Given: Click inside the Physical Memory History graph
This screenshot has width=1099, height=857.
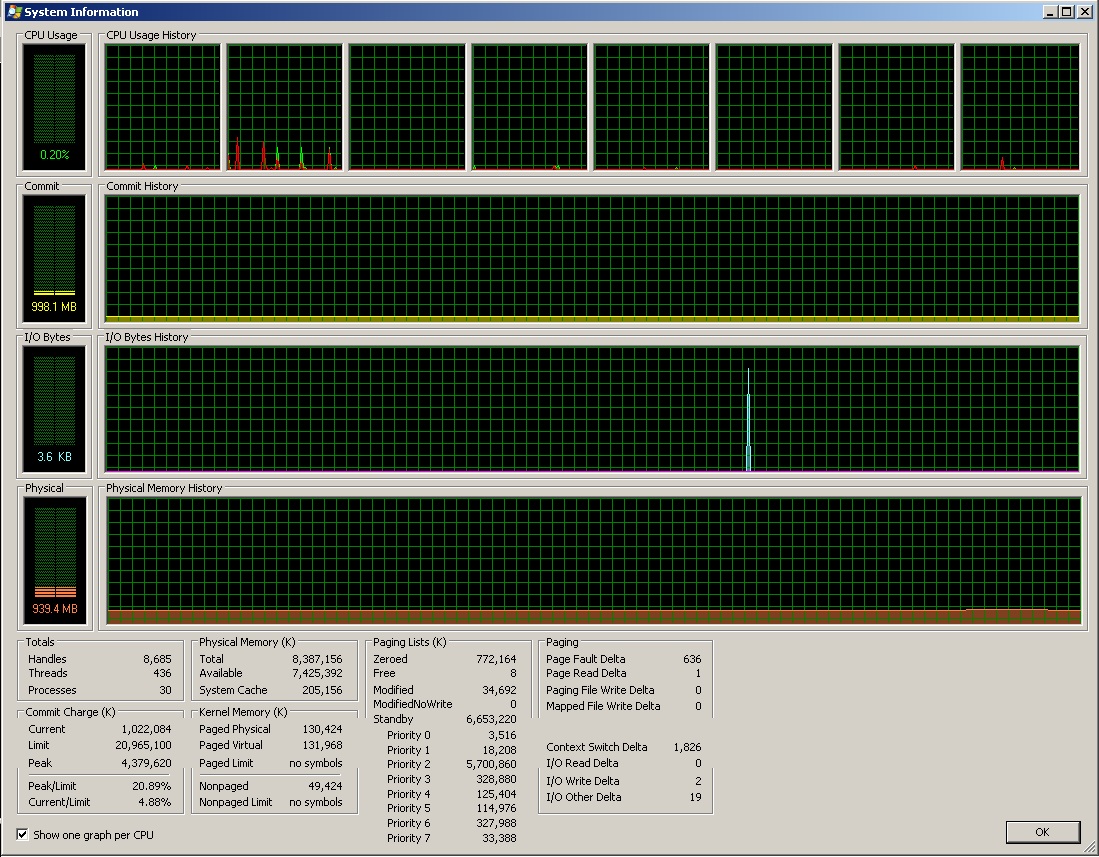Looking at the screenshot, I should tap(592, 560).
